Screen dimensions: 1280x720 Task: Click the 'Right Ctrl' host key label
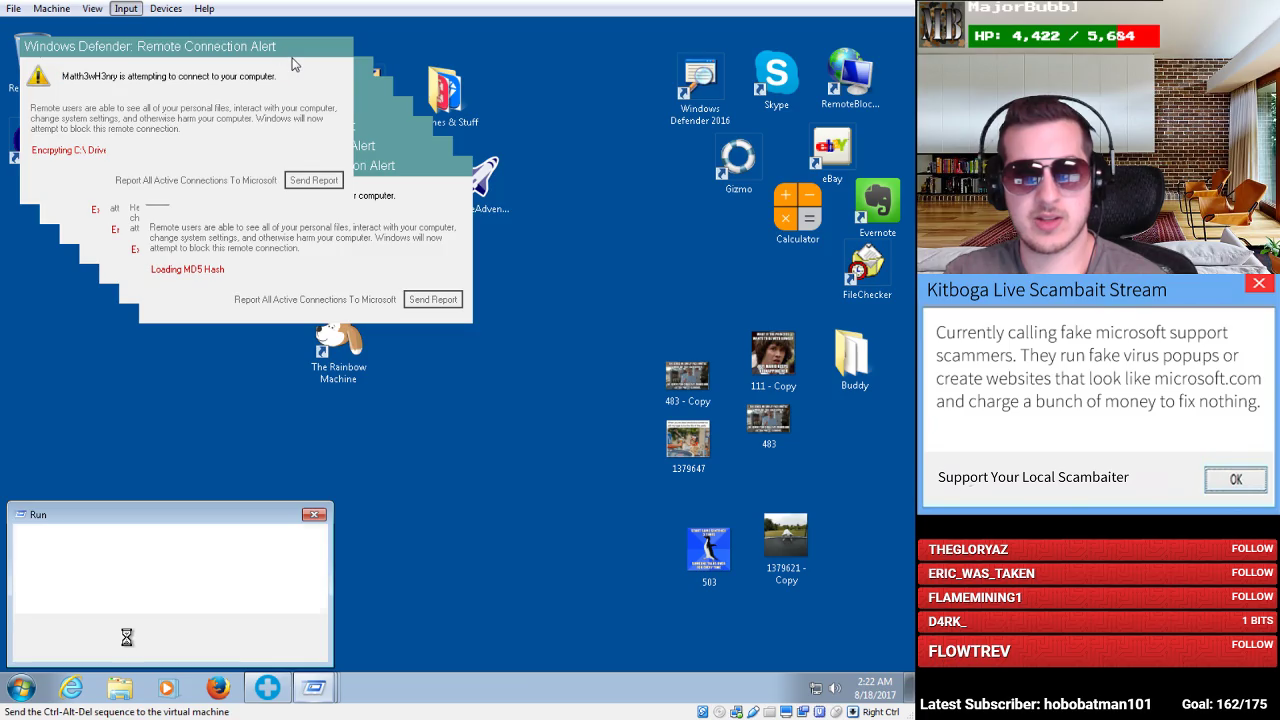(x=881, y=712)
